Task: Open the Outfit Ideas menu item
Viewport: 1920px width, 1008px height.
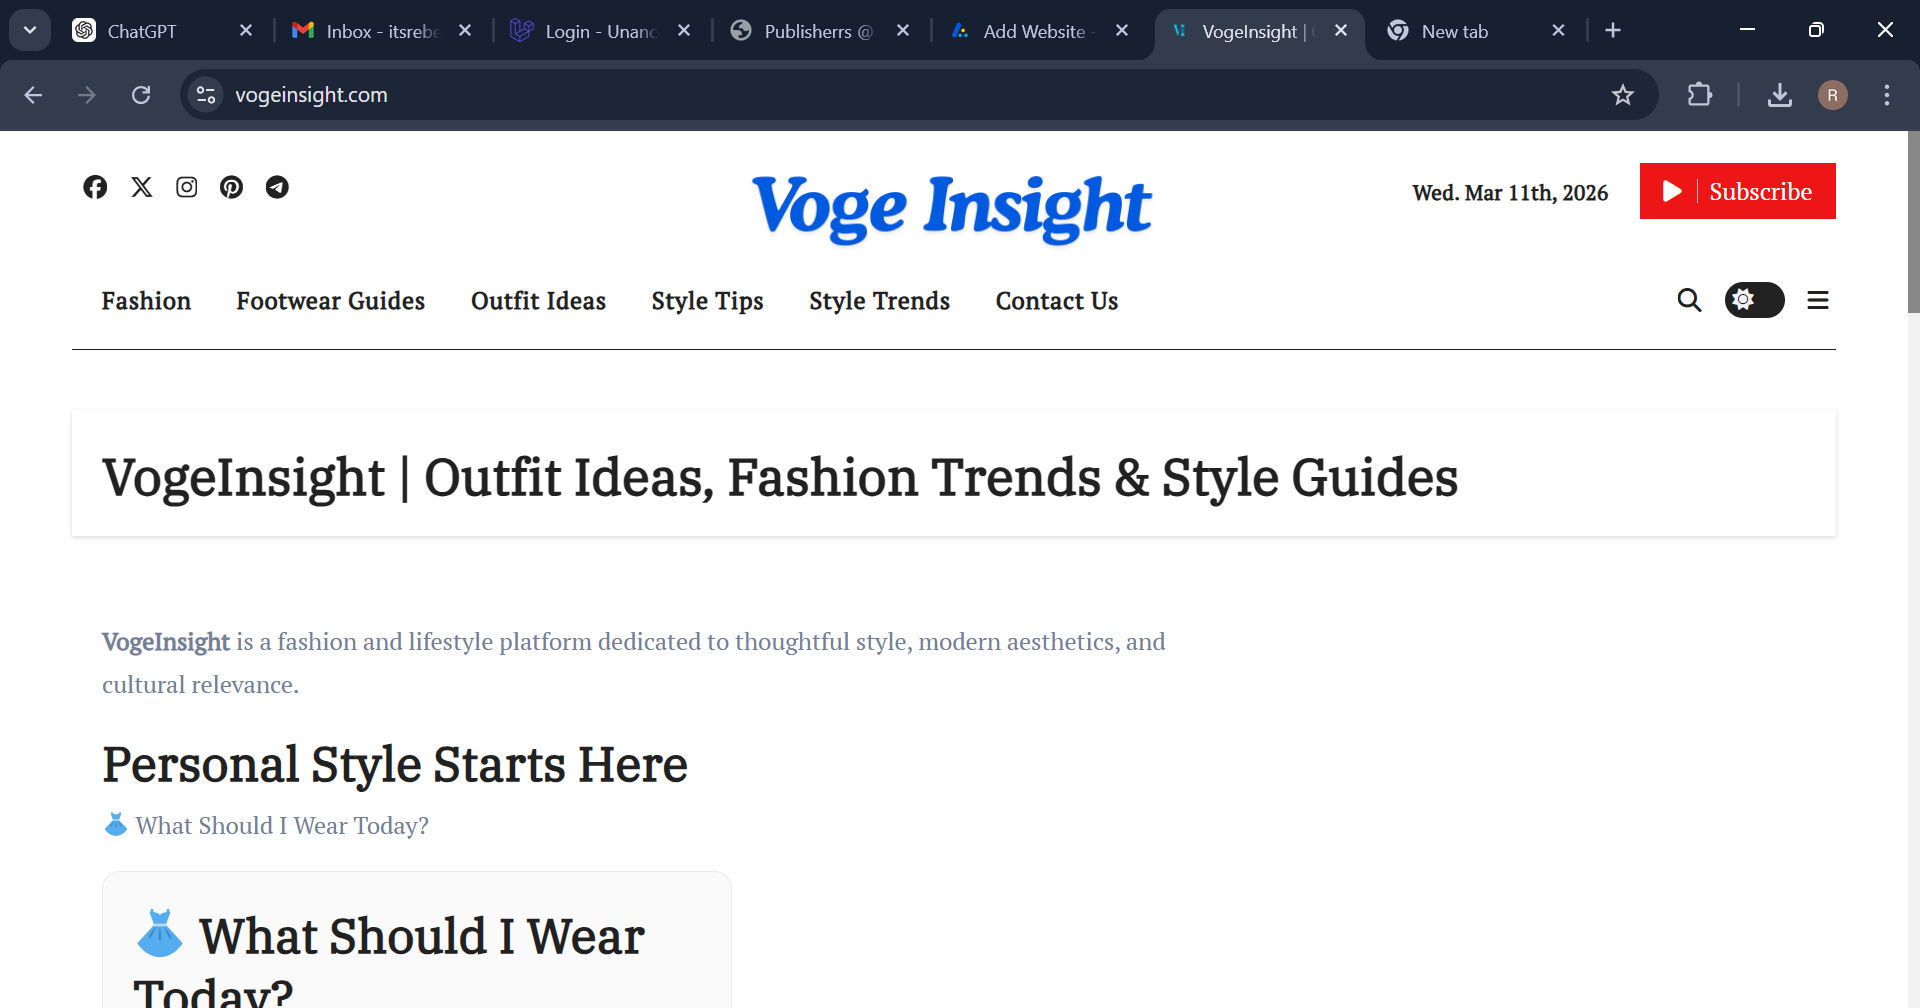Action: click(538, 301)
